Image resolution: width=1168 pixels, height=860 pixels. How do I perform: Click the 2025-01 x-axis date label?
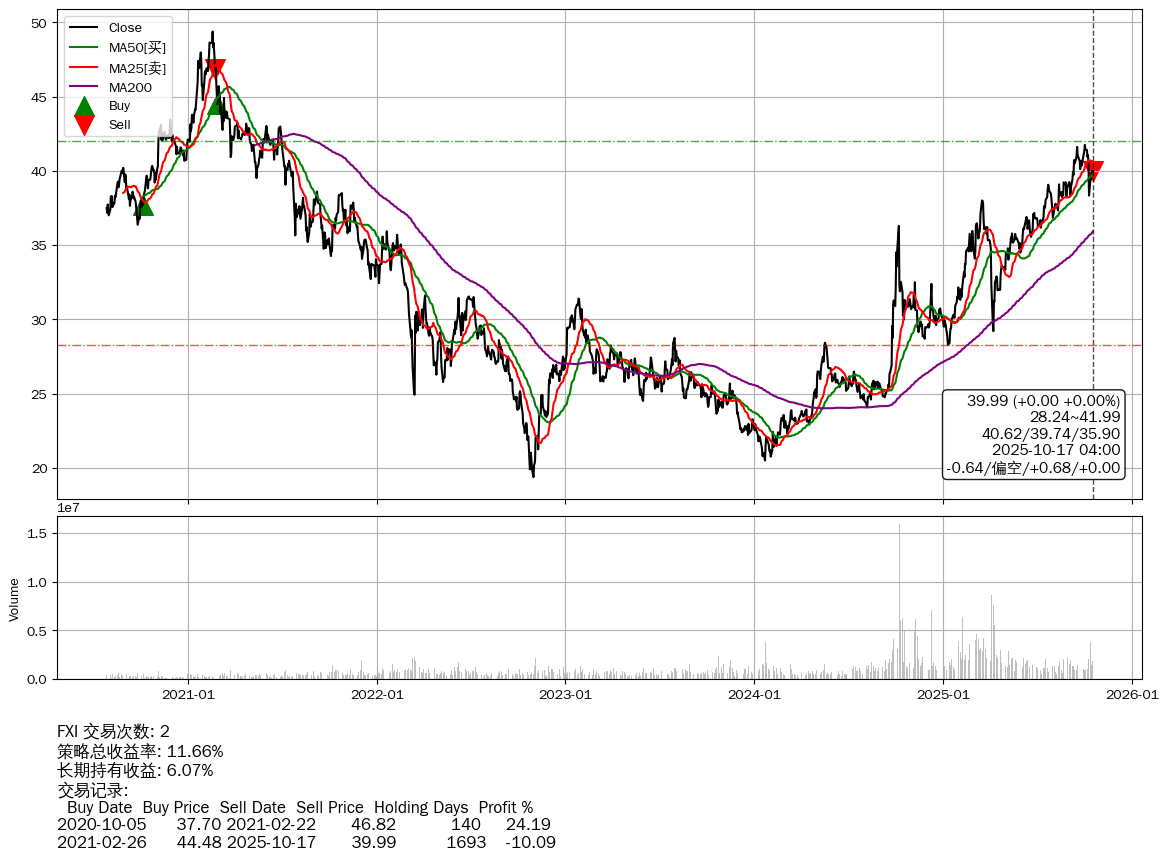(x=943, y=694)
